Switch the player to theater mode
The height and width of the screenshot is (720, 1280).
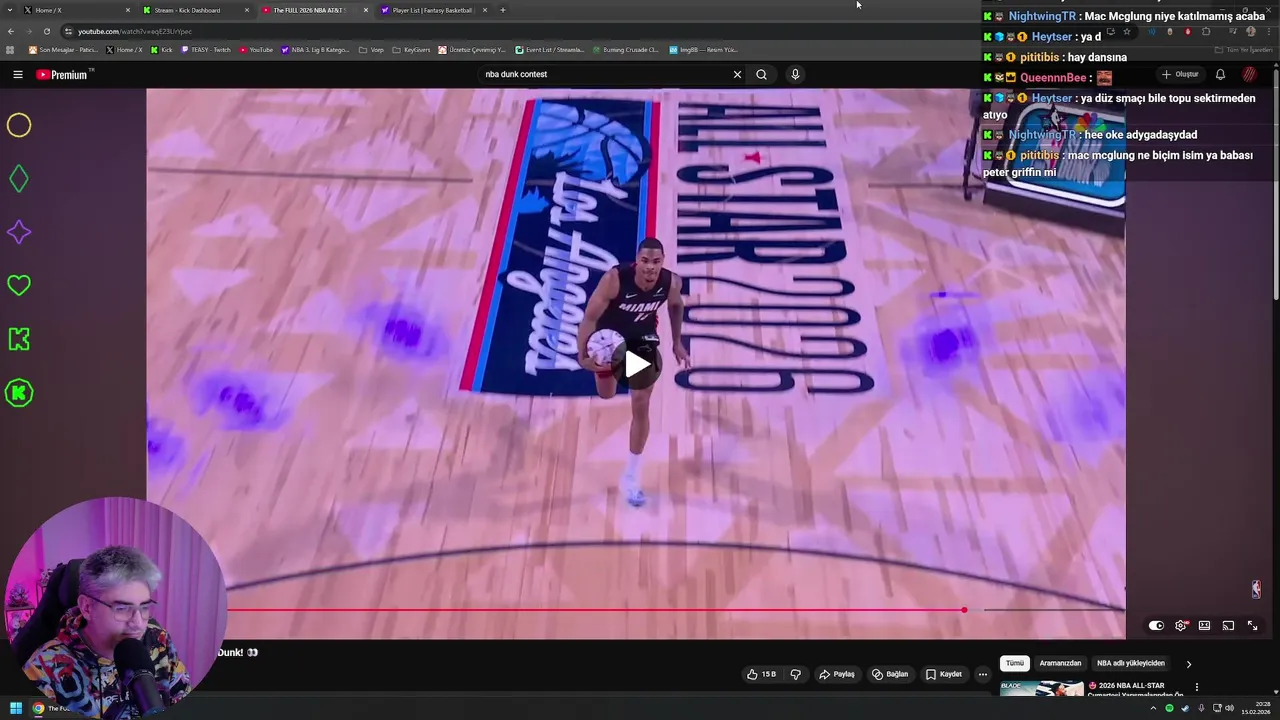coord(1204,625)
